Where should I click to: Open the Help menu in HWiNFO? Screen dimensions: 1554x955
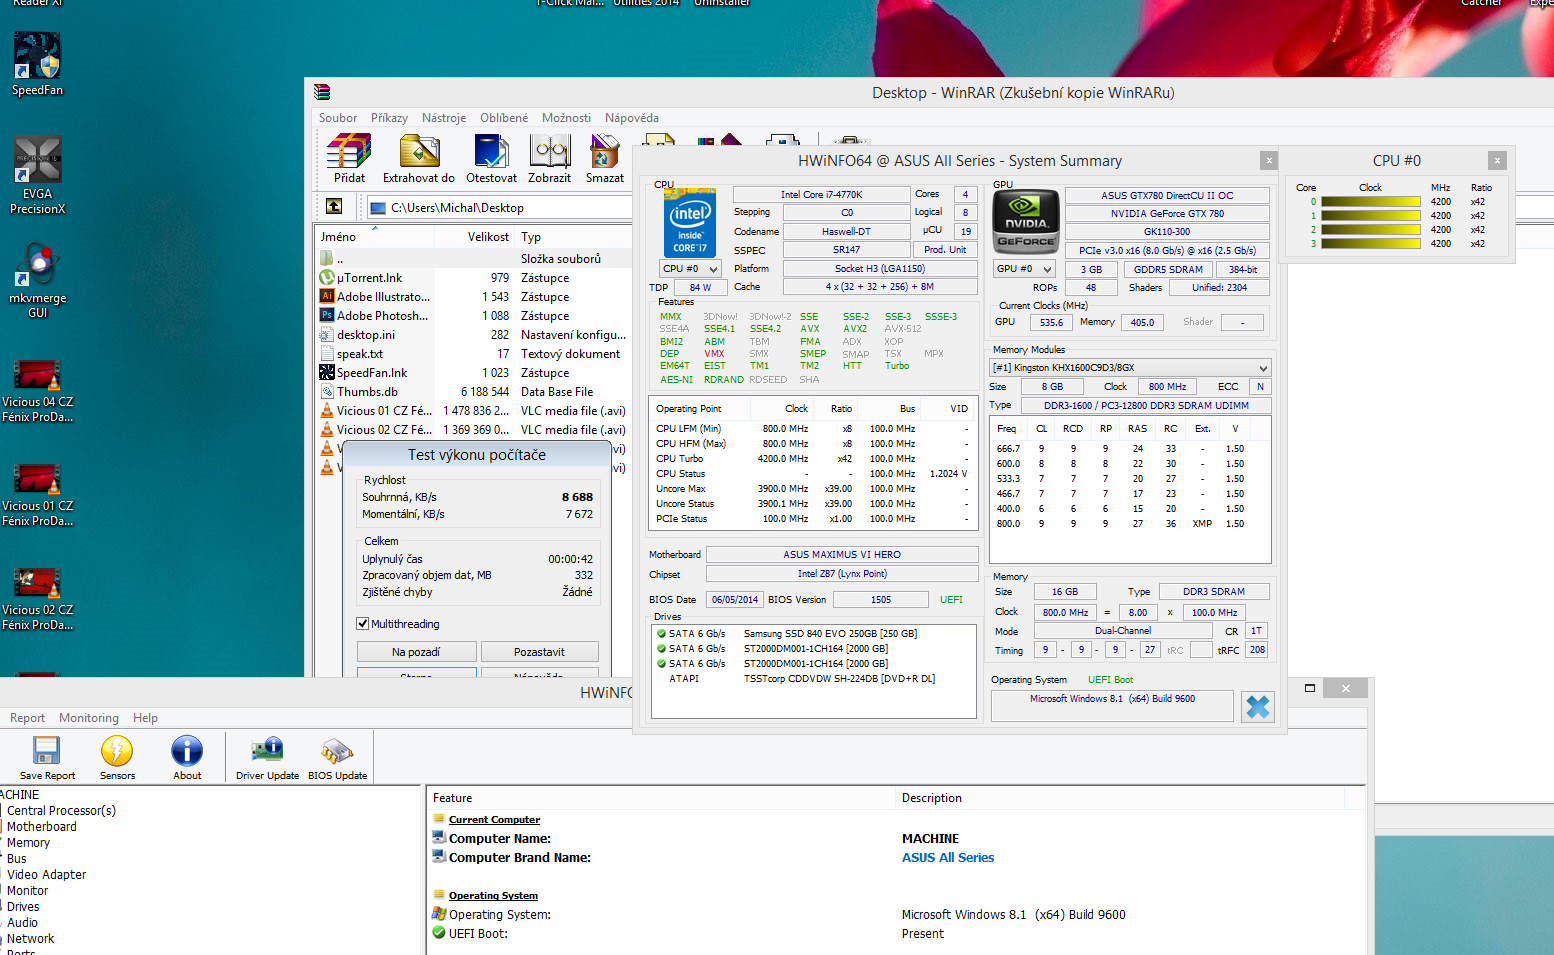[x=145, y=718]
